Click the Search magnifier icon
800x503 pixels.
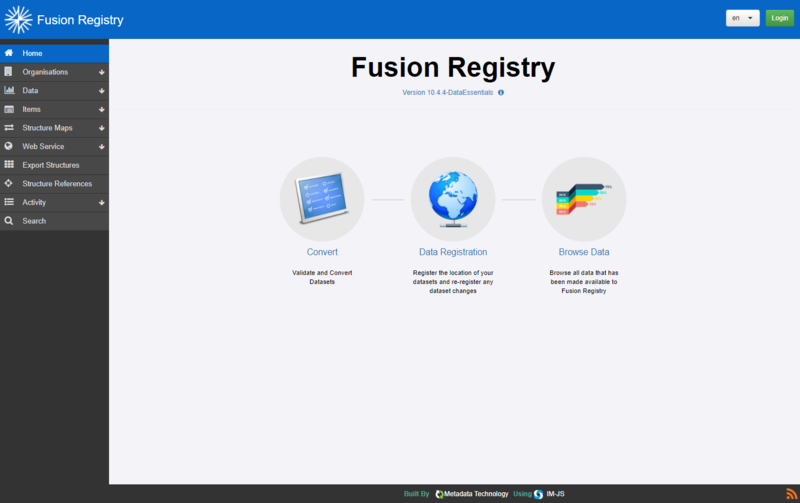(9, 220)
